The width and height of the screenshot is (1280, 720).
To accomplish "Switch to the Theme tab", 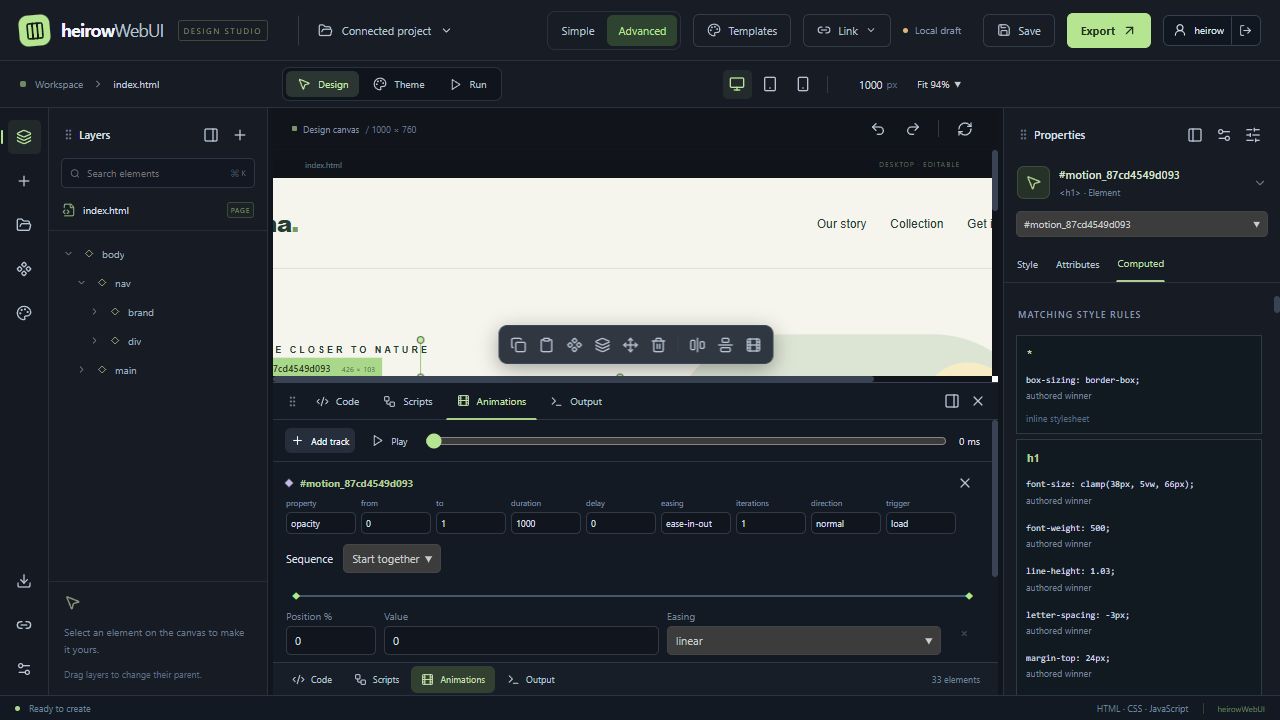I will (x=399, y=85).
